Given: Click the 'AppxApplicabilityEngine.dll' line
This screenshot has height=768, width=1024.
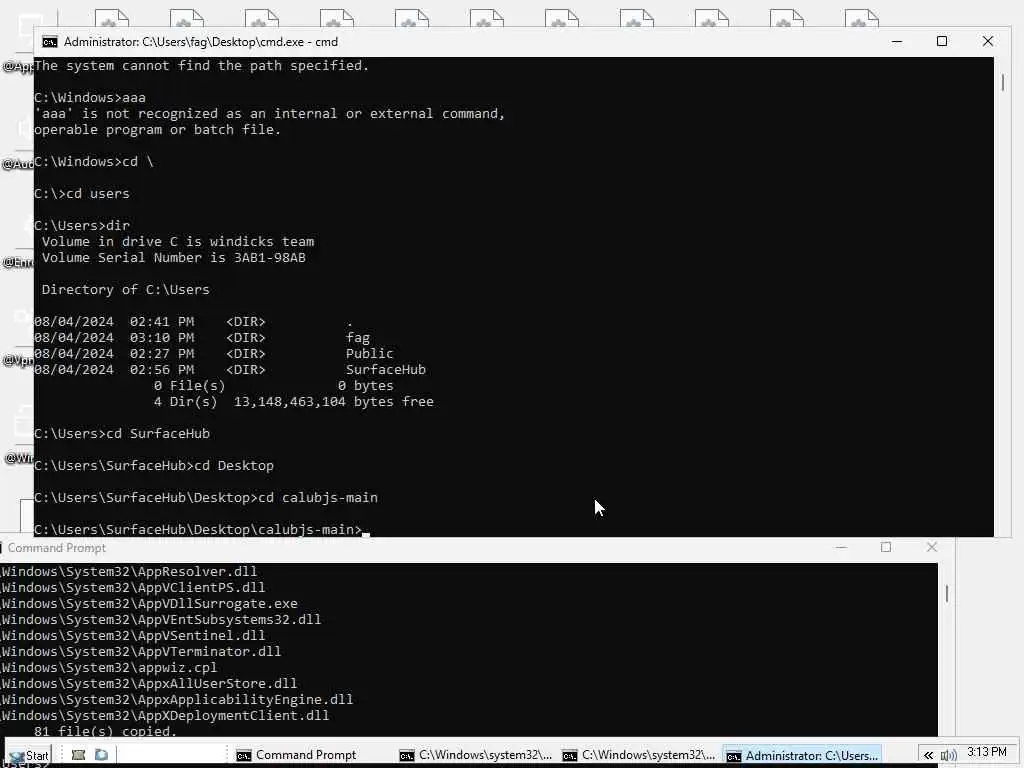Looking at the screenshot, I should tap(177, 699).
